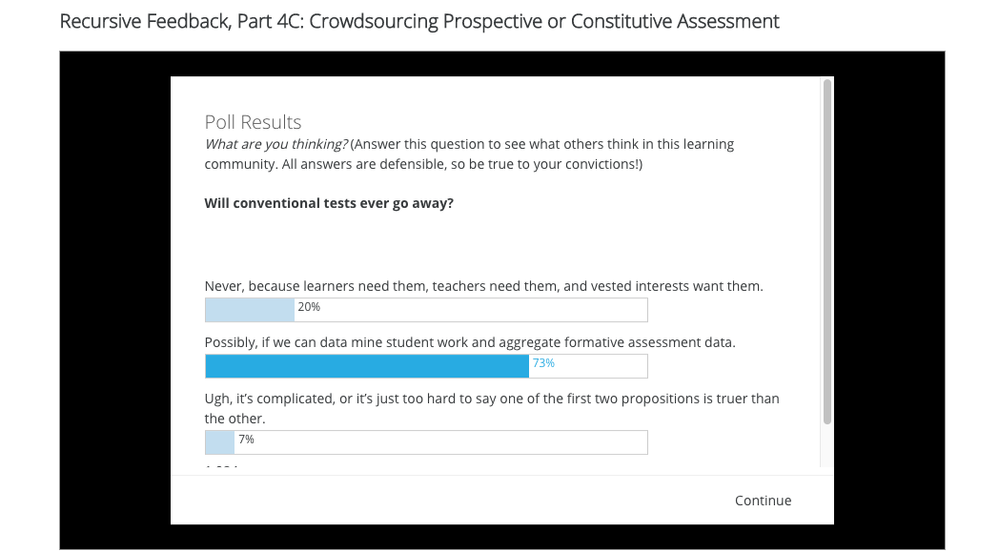
Task: Click the 7% percentage label
Action: [246, 439]
